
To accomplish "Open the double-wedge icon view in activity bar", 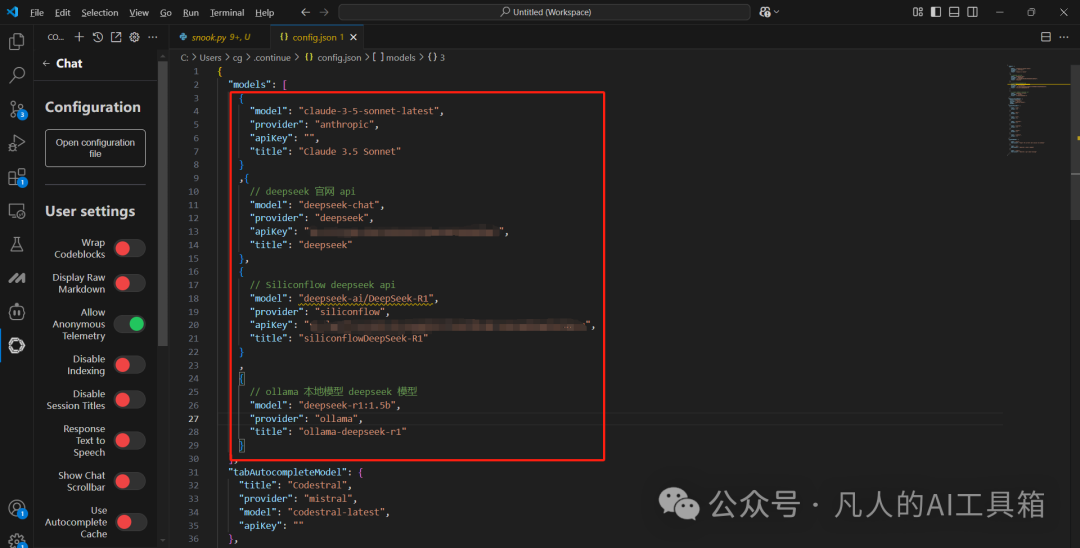I will click(x=17, y=278).
